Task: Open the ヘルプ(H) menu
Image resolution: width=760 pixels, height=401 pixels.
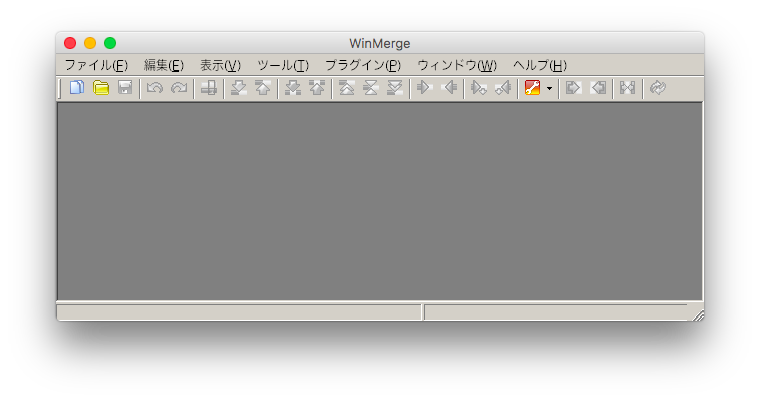Action: [x=540, y=65]
